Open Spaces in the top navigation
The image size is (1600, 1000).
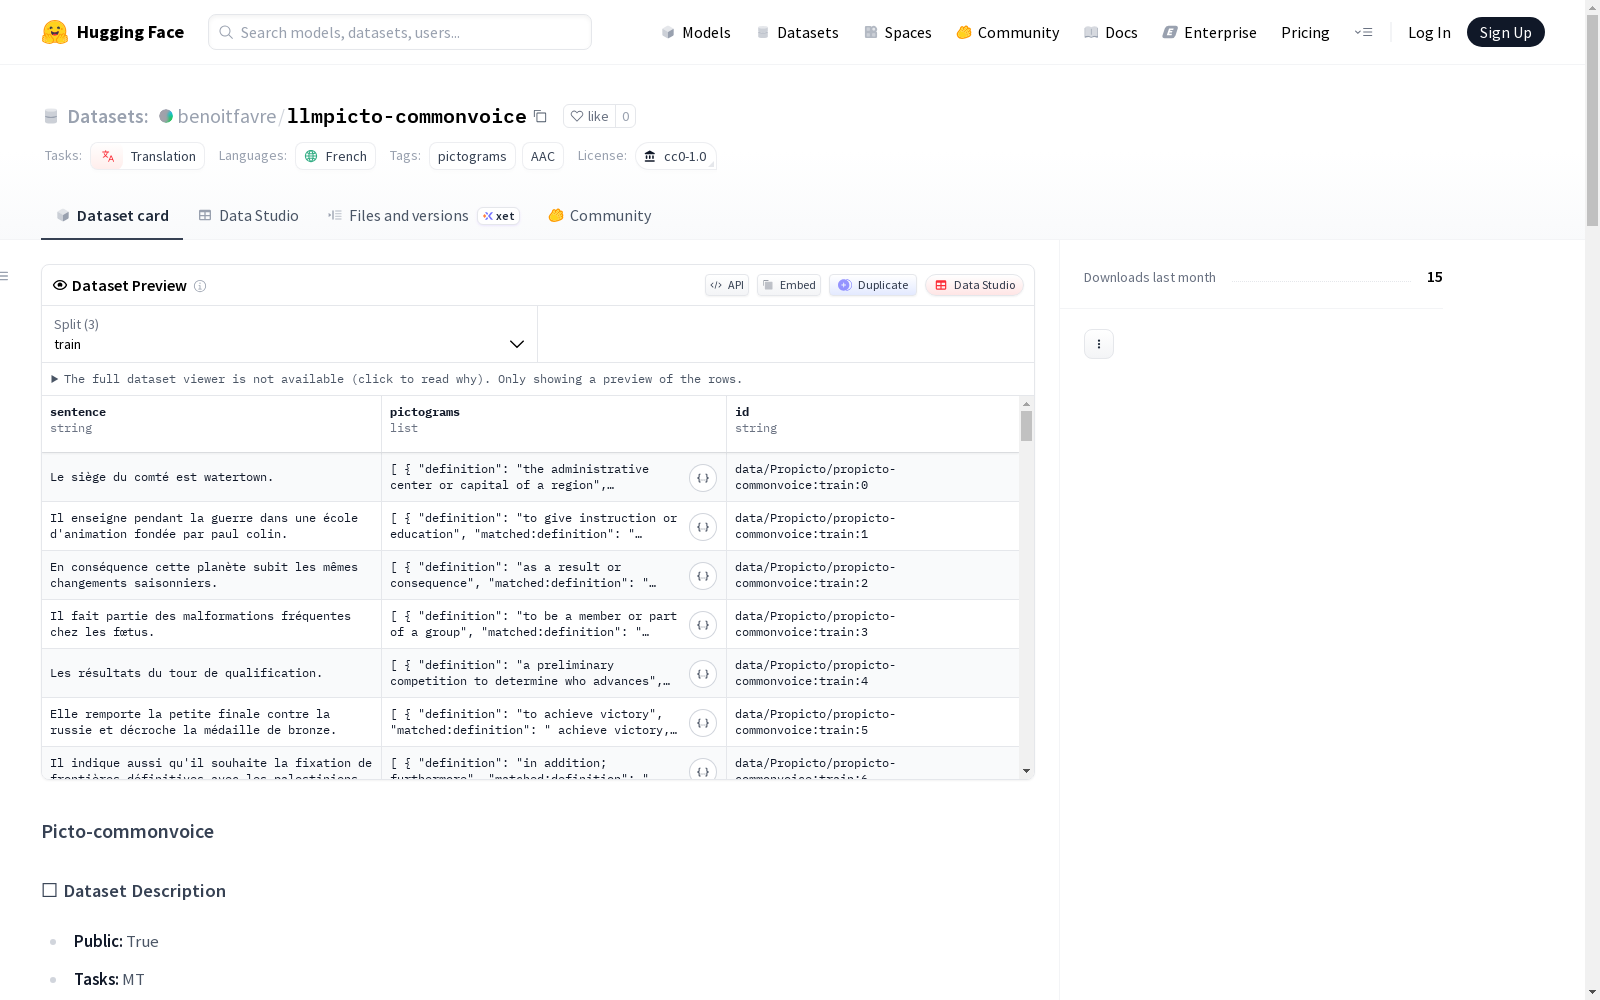click(897, 32)
